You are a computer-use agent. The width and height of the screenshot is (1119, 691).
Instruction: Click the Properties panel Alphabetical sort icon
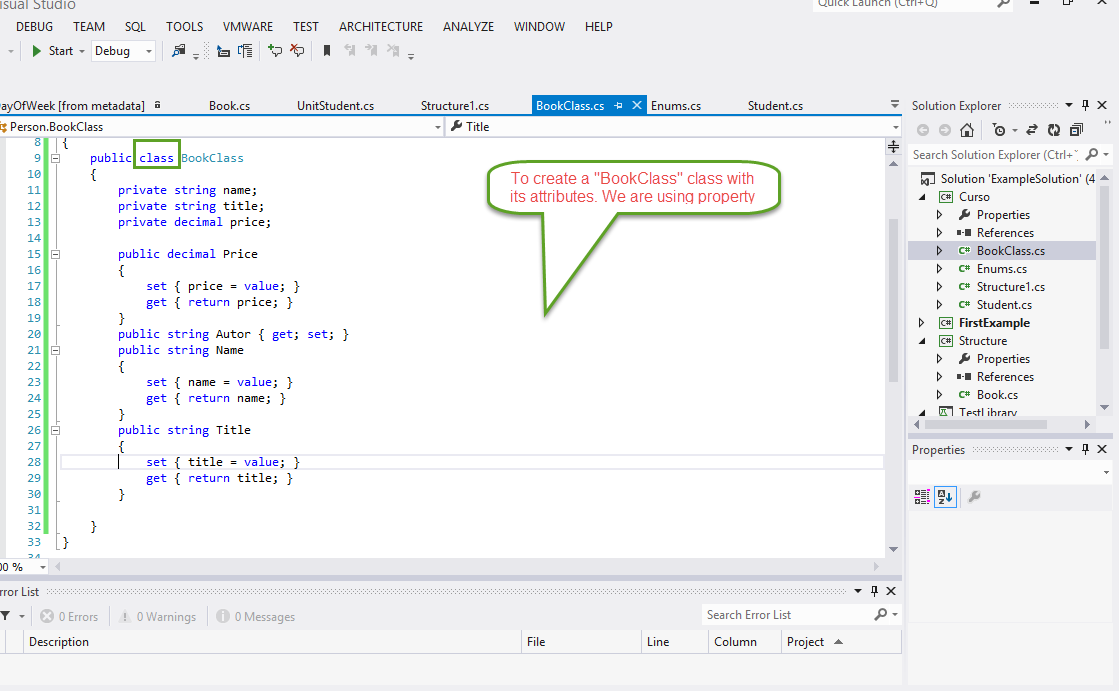(x=945, y=497)
